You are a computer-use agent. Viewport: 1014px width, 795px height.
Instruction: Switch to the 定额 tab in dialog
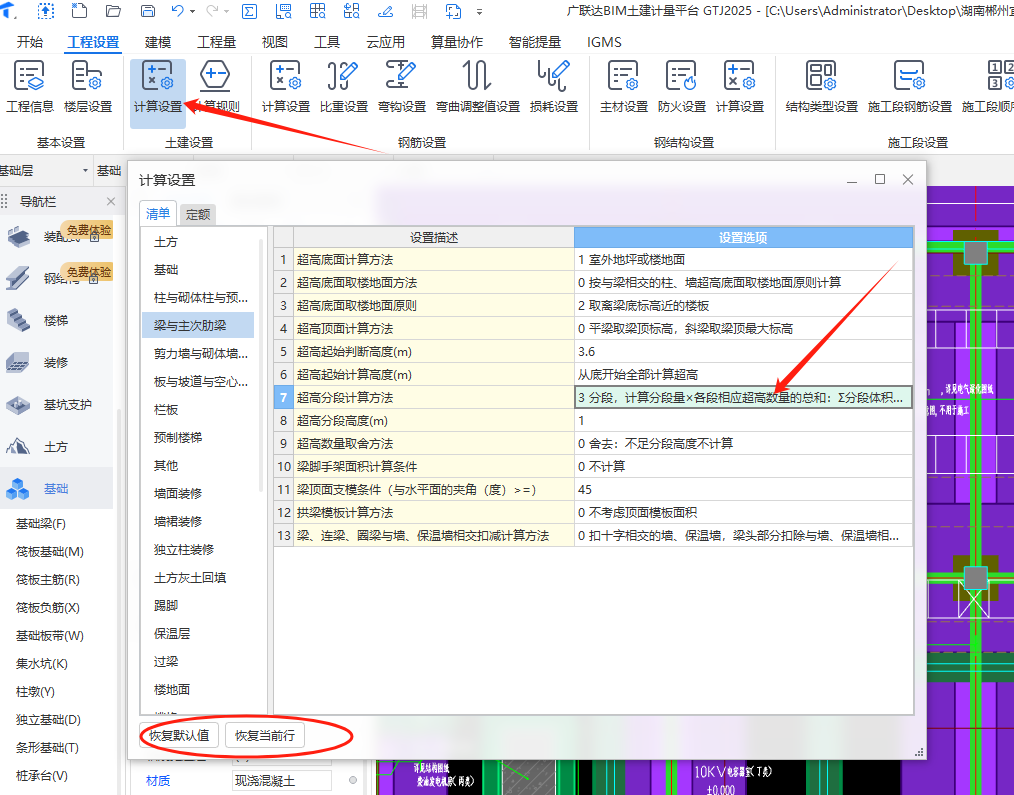[198, 215]
